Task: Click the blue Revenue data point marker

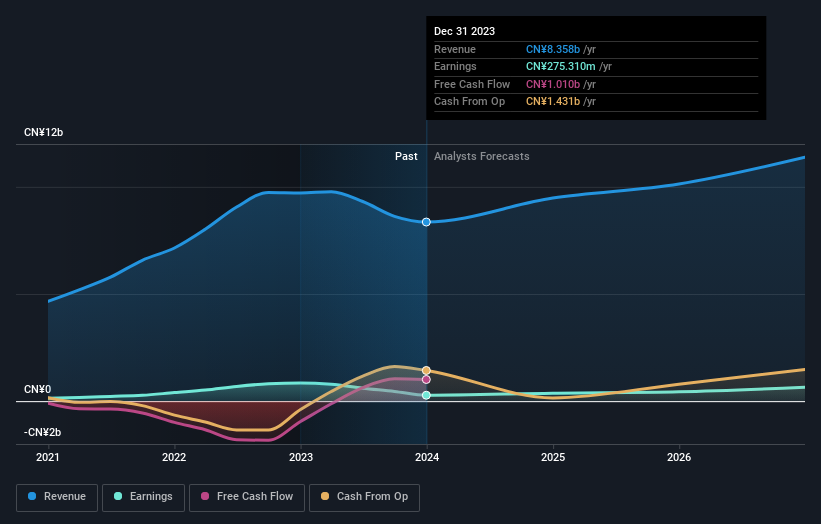Action: coord(426,222)
